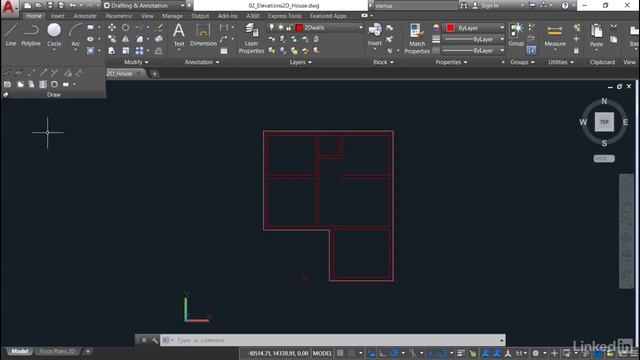Open the ByLayer lineweight dropdown
This screenshot has width=640, height=360.
click(x=474, y=39)
